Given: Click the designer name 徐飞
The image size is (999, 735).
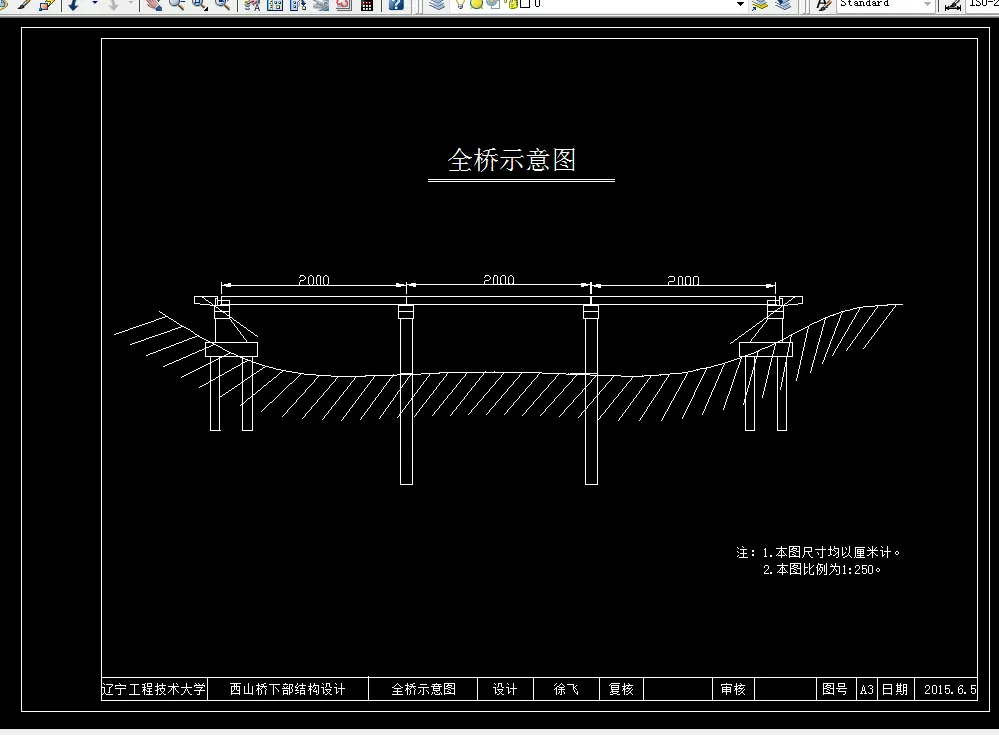Looking at the screenshot, I should pos(566,689).
